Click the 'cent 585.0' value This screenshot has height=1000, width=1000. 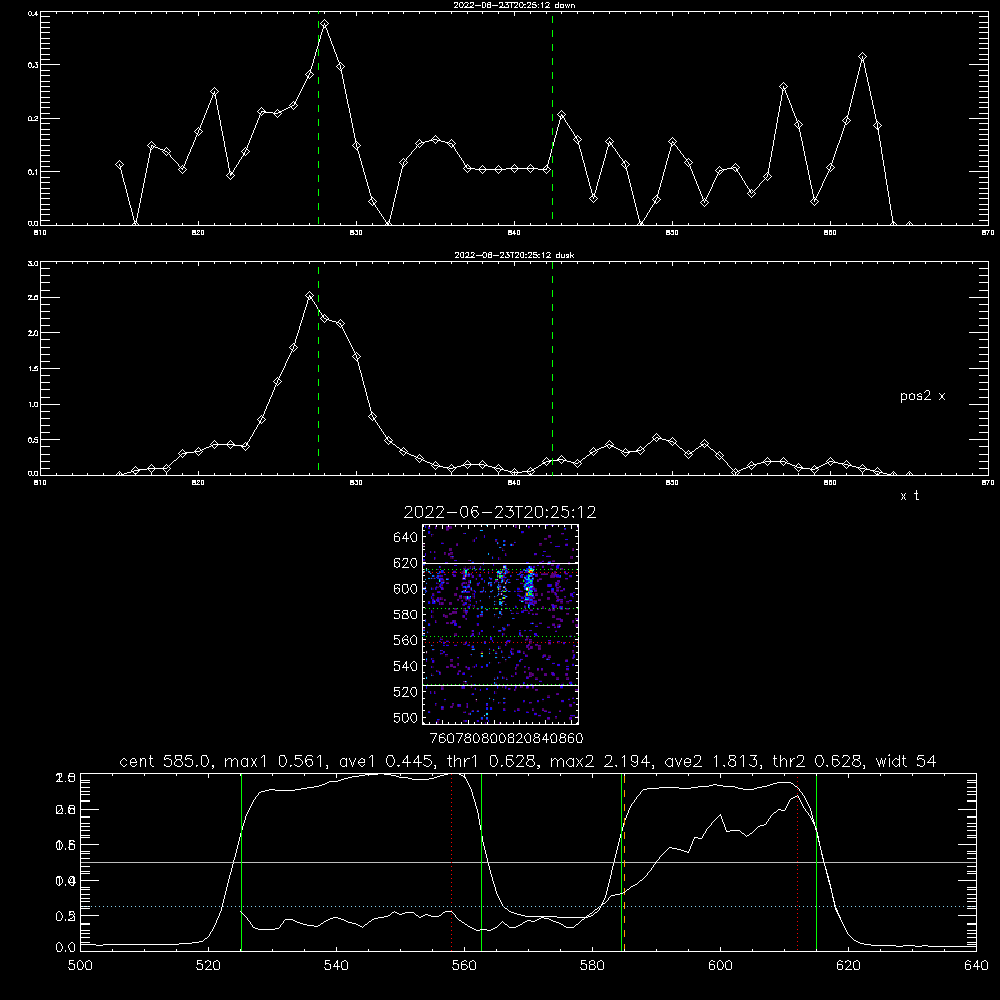pyautogui.click(x=166, y=761)
